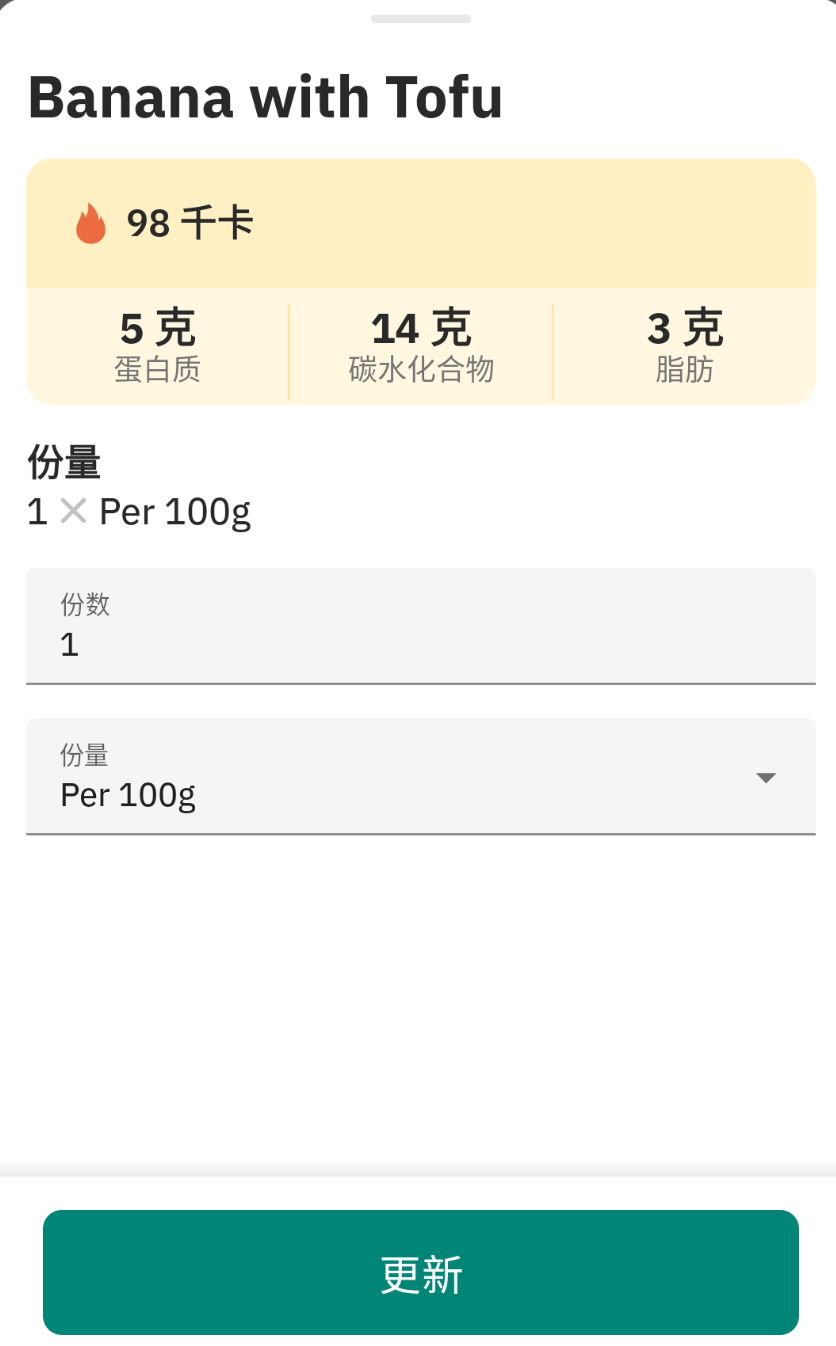The height and width of the screenshot is (1346, 836).
Task: Tap the 98 千卡 calorie value
Action: coord(190,223)
